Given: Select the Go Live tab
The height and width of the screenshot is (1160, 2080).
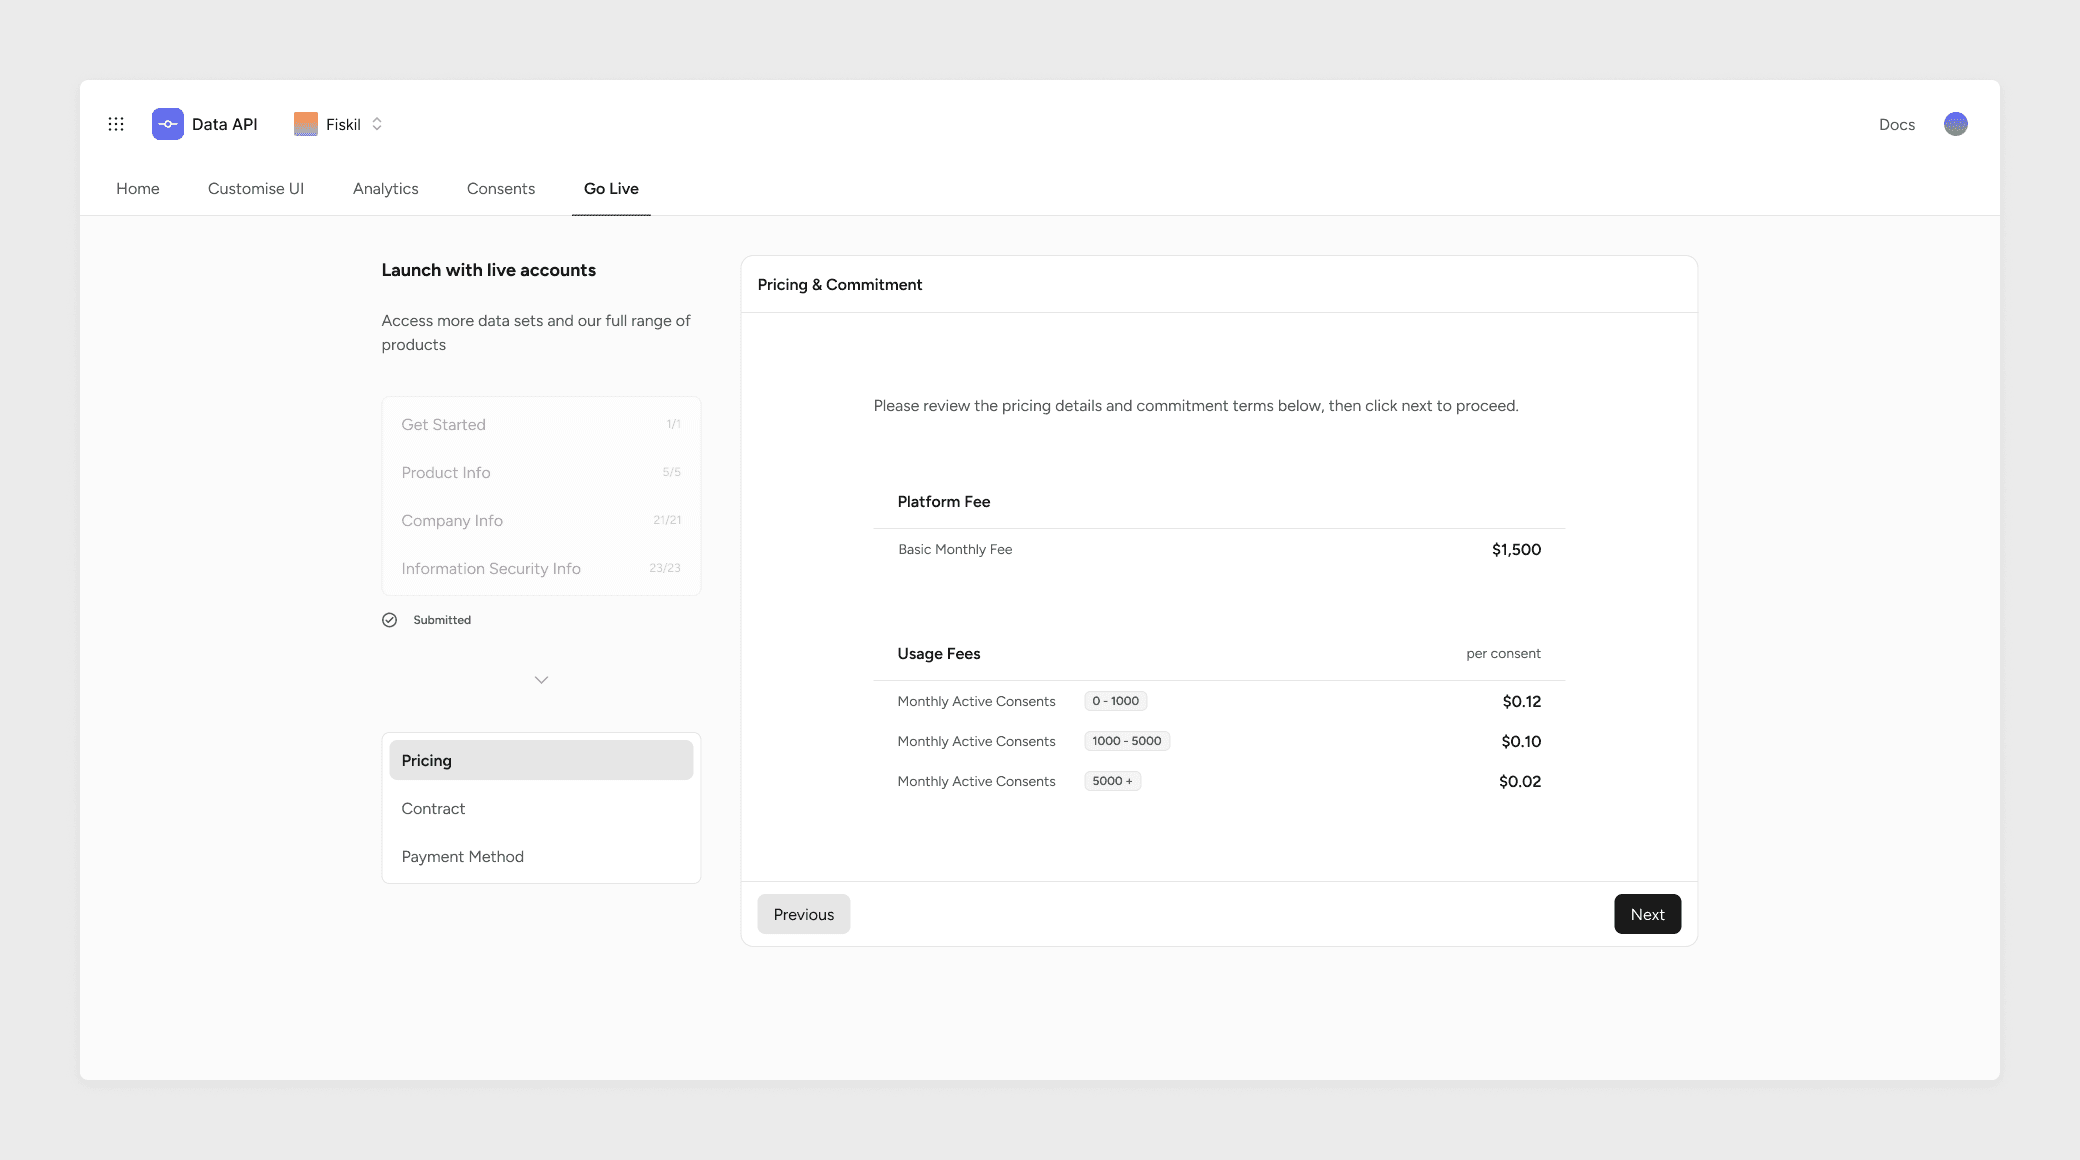Looking at the screenshot, I should (611, 189).
